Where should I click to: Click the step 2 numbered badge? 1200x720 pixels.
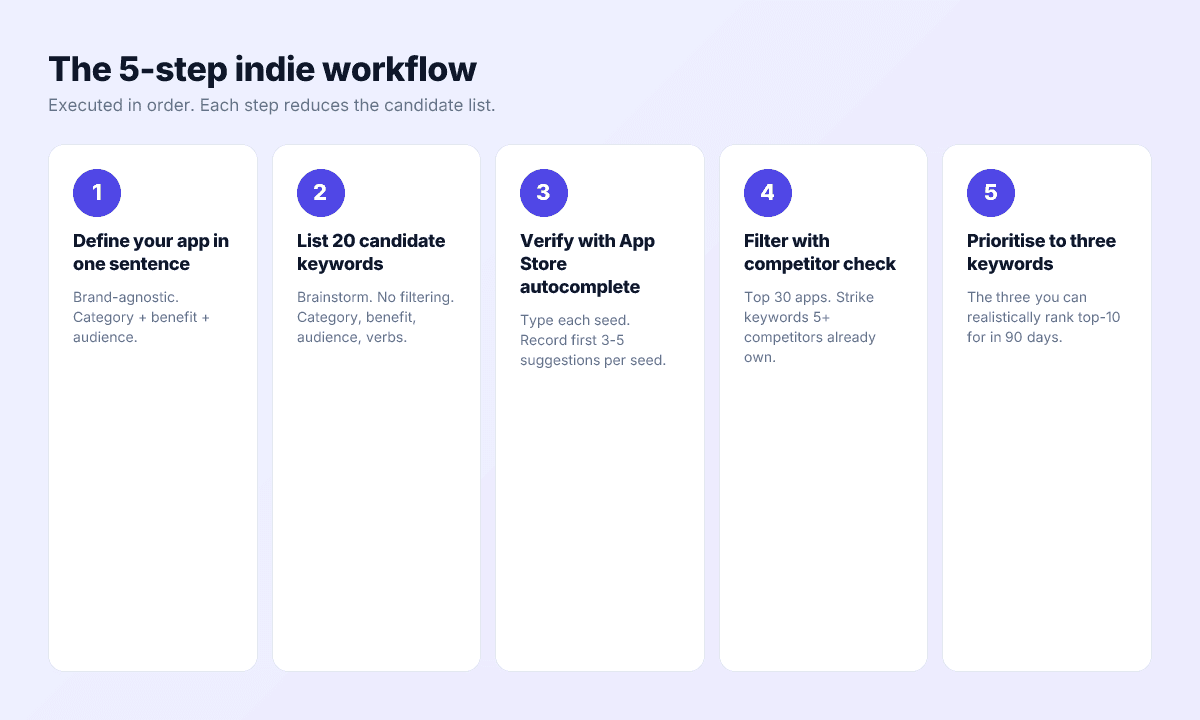pyautogui.click(x=321, y=192)
